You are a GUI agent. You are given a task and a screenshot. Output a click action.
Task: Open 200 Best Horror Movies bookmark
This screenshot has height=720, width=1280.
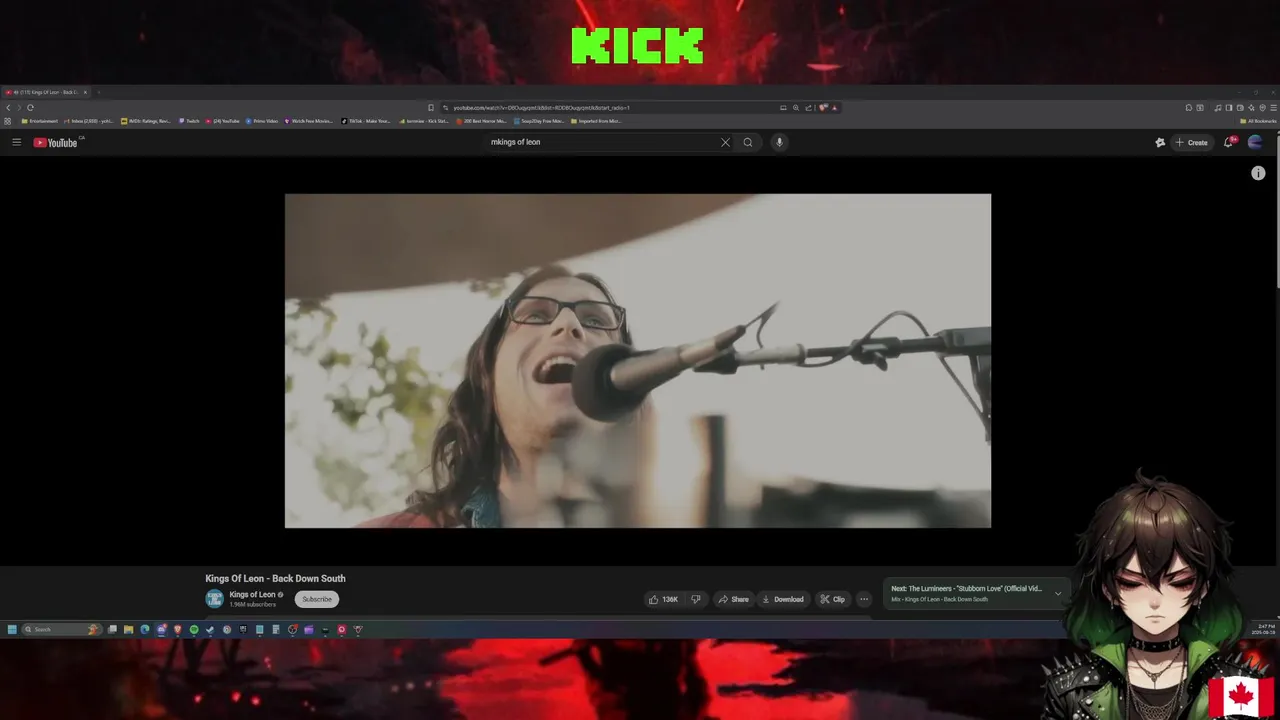(482, 121)
